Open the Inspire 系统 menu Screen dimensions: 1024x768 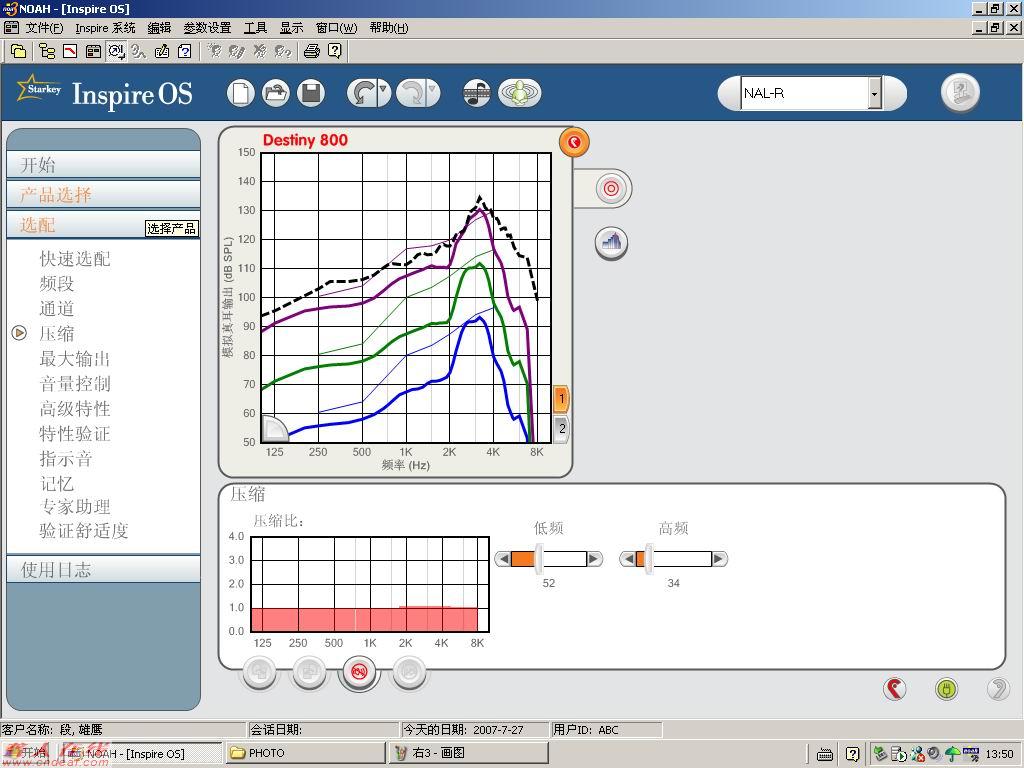tap(105, 27)
